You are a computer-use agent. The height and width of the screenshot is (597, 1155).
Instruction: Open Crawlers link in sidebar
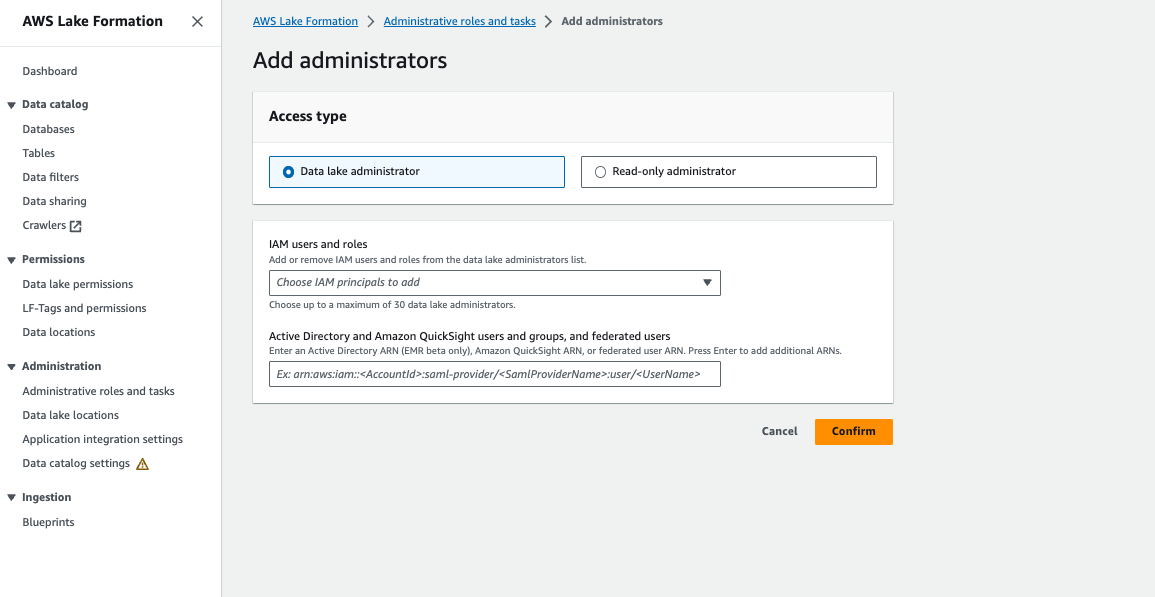tap(44, 226)
